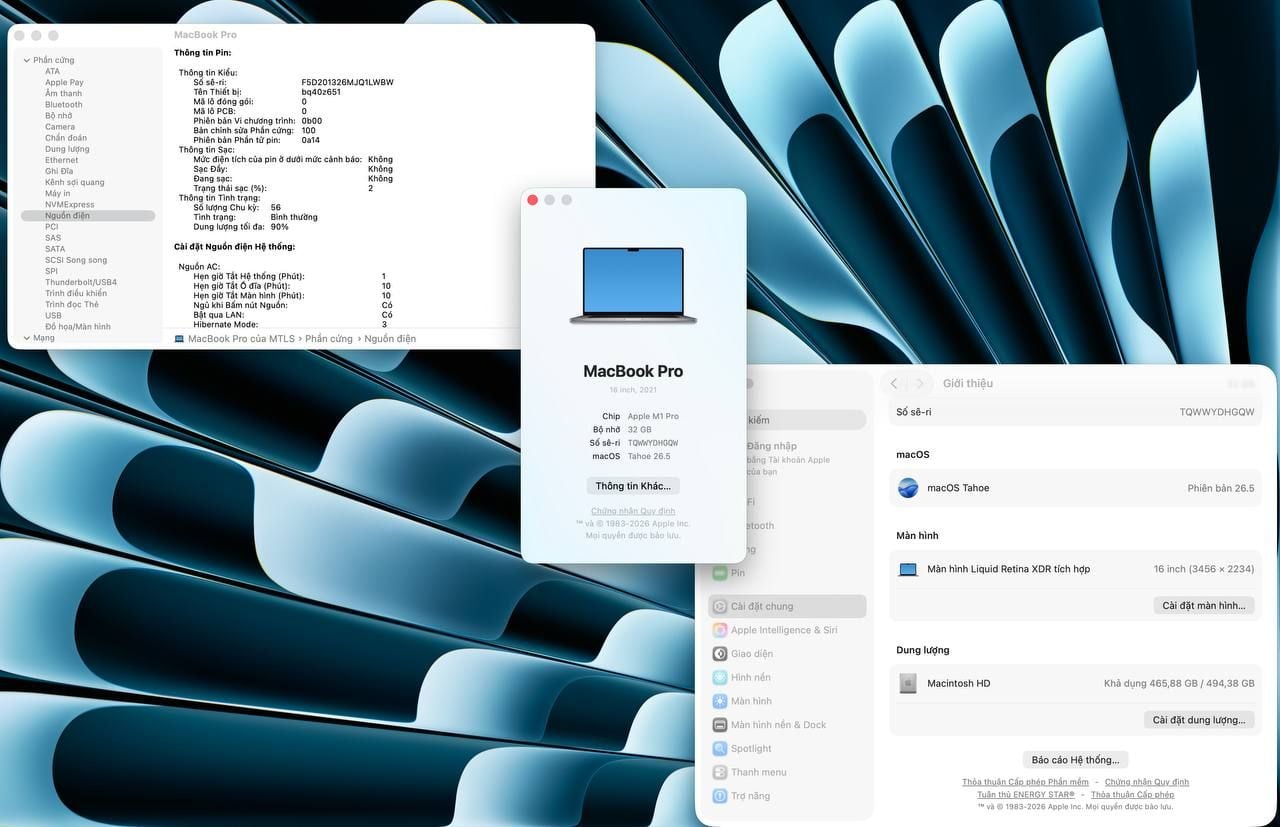
Task: Click the MacBook Pro picture in About window
Action: click(x=633, y=285)
